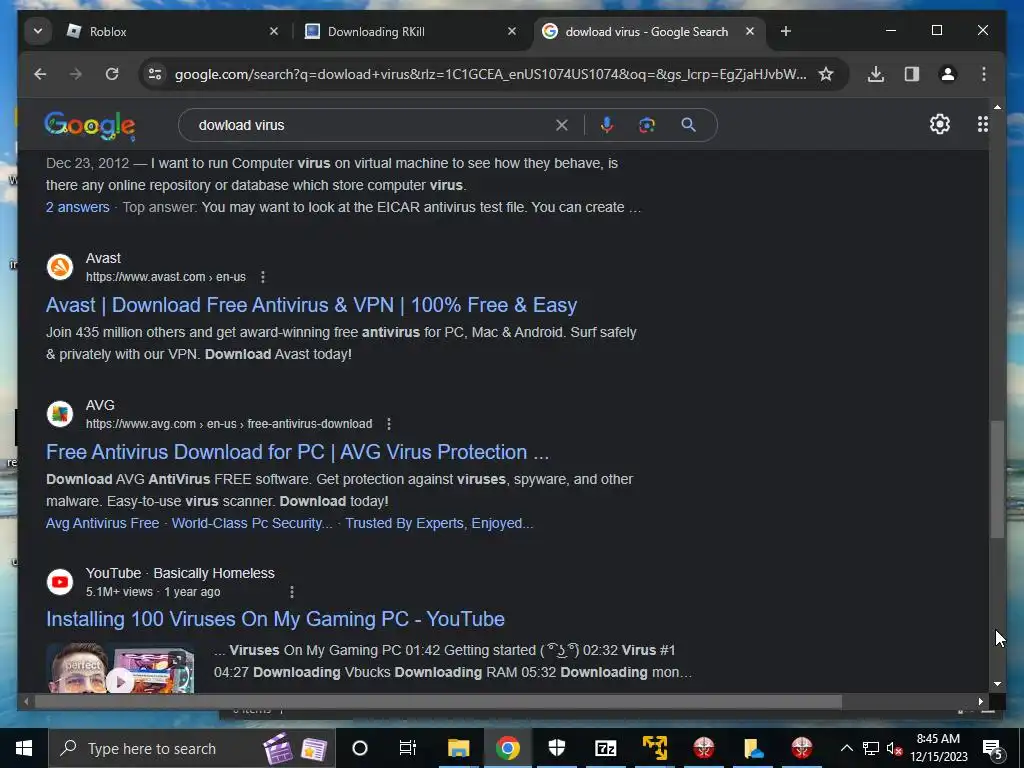The height and width of the screenshot is (768, 1024).
Task: Close the Downloading RKill tab
Action: tap(512, 31)
